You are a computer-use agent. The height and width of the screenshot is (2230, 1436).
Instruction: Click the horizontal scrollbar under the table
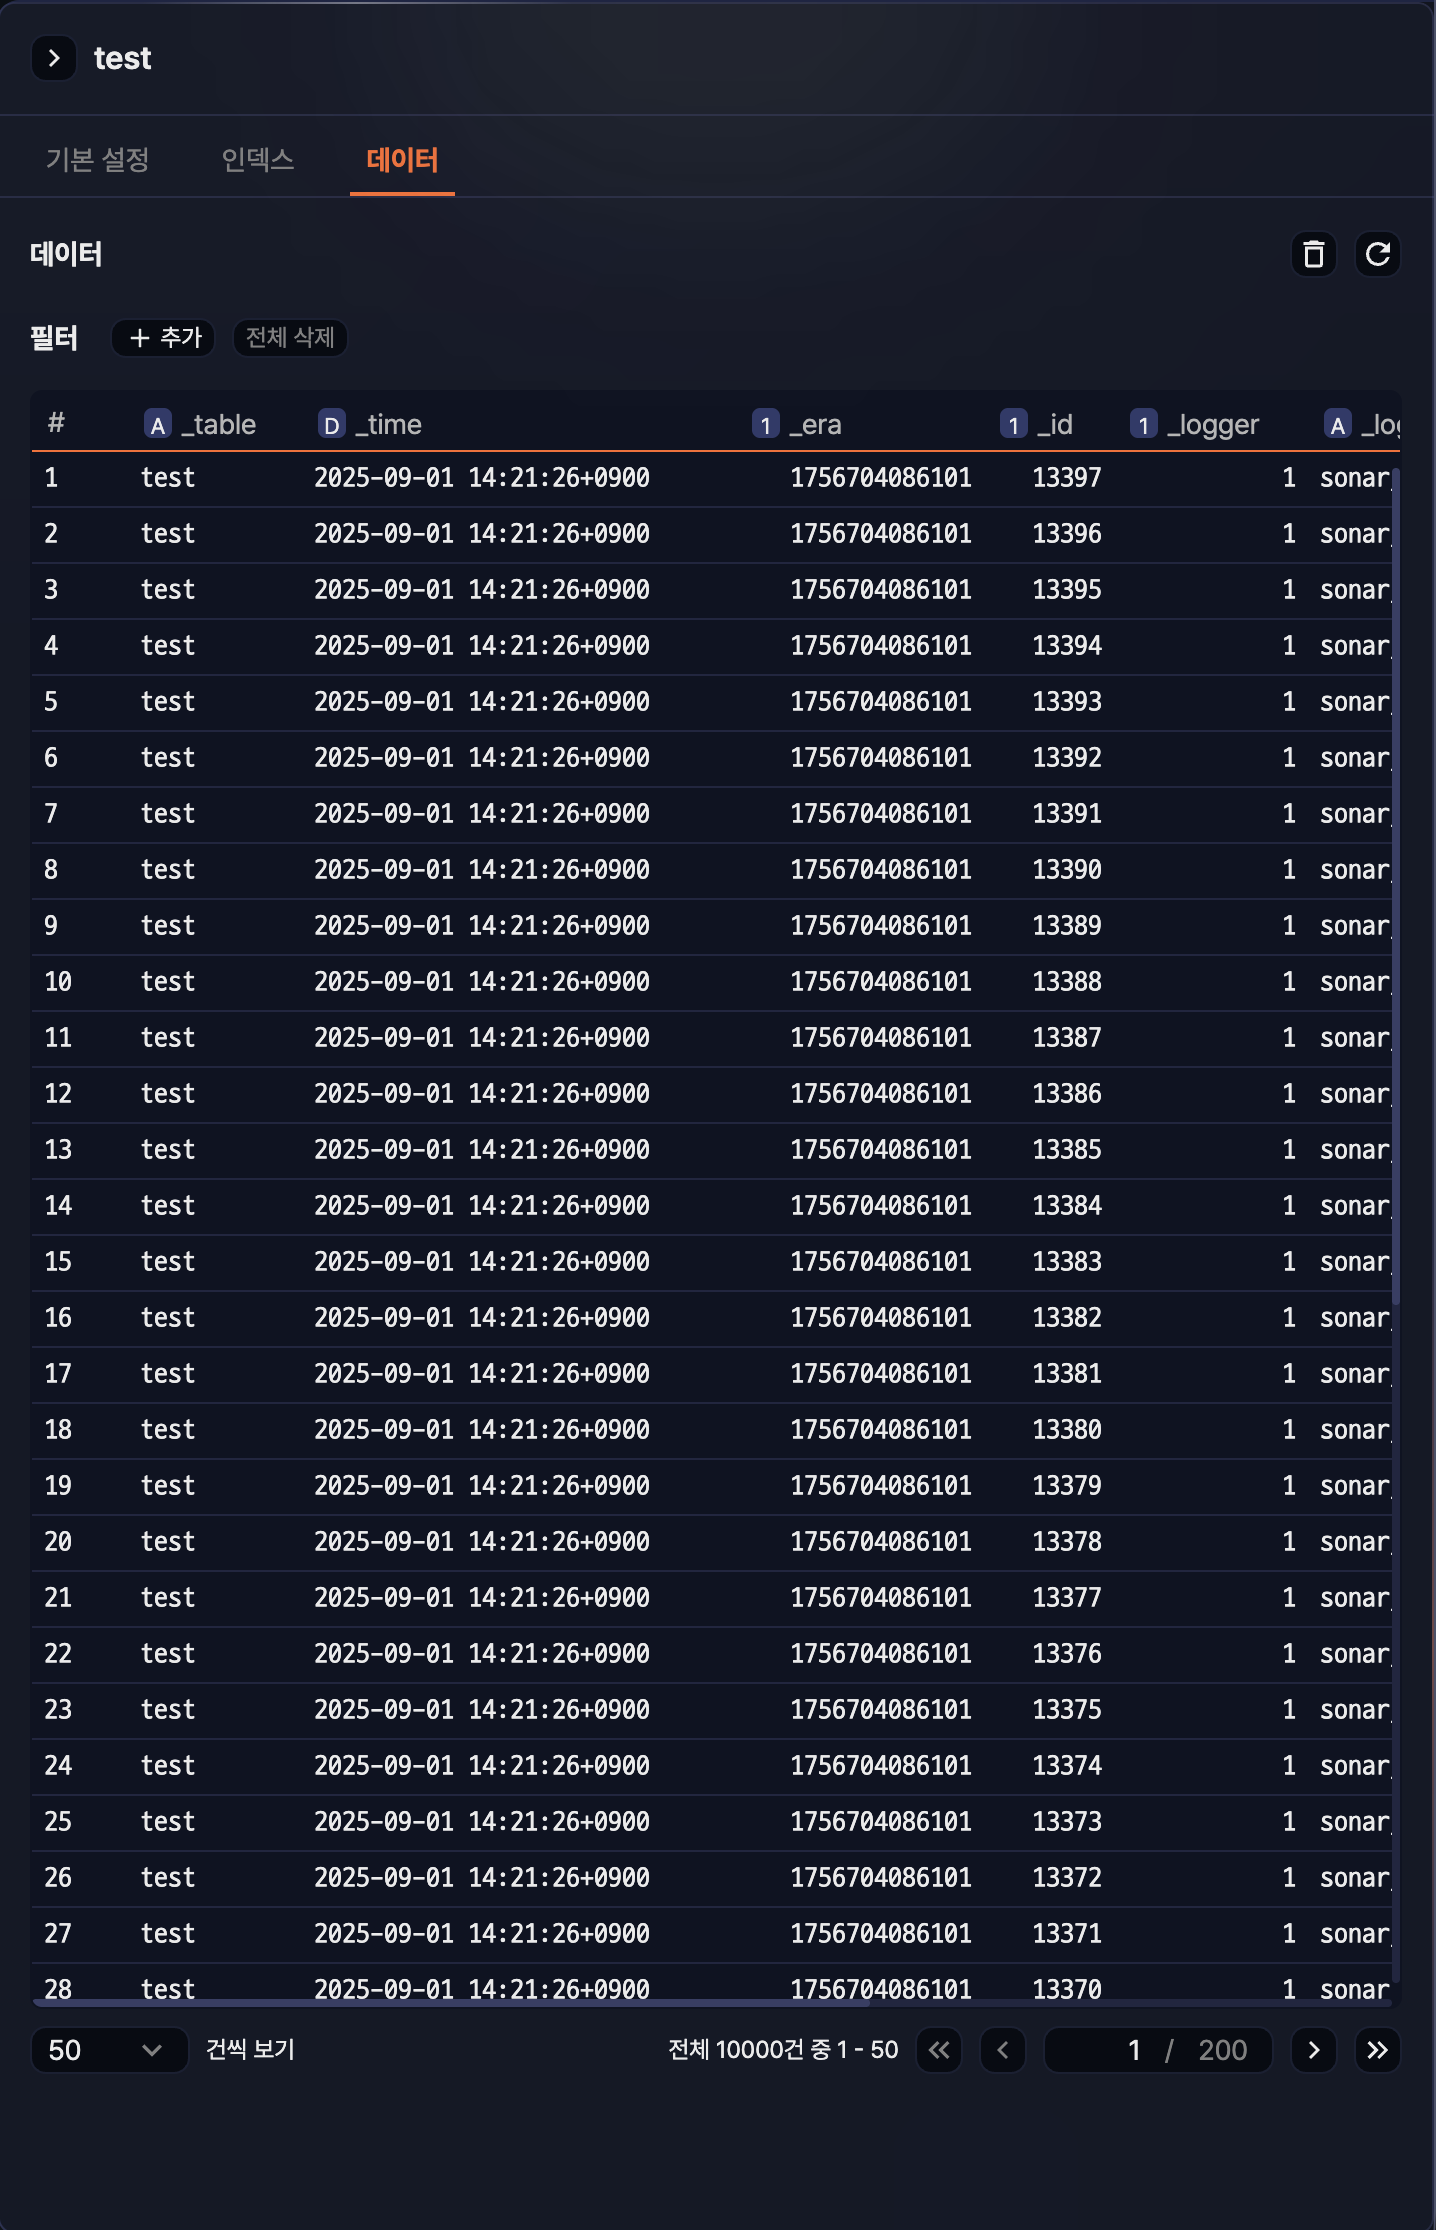[450, 2003]
